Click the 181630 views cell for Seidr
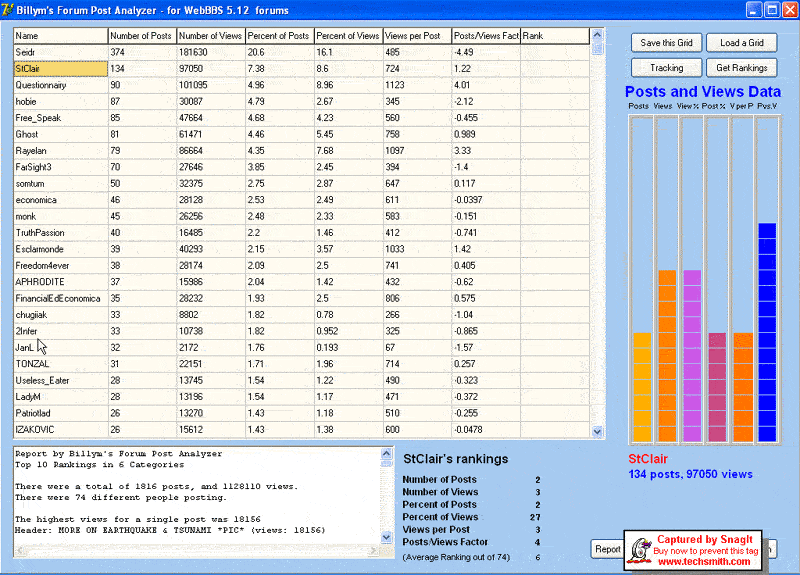The image size is (800, 575). pos(211,53)
